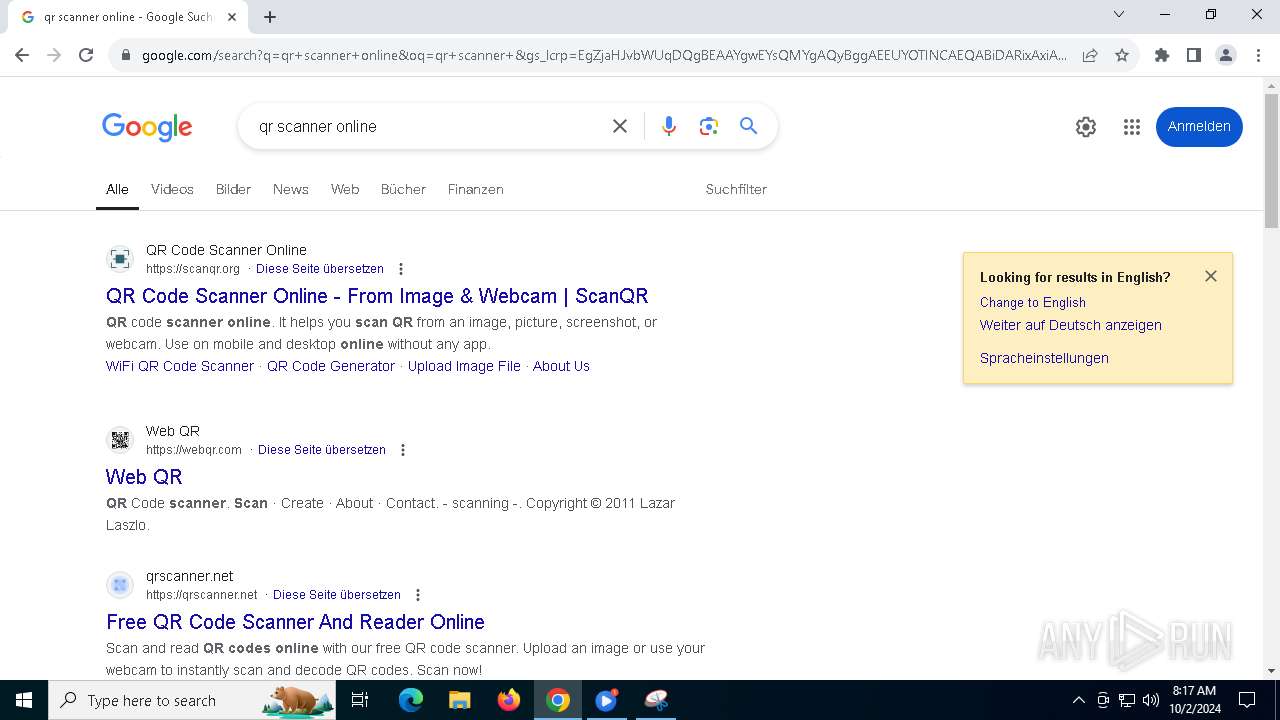
Task: Search by image with Google Lens
Action: pos(709,126)
